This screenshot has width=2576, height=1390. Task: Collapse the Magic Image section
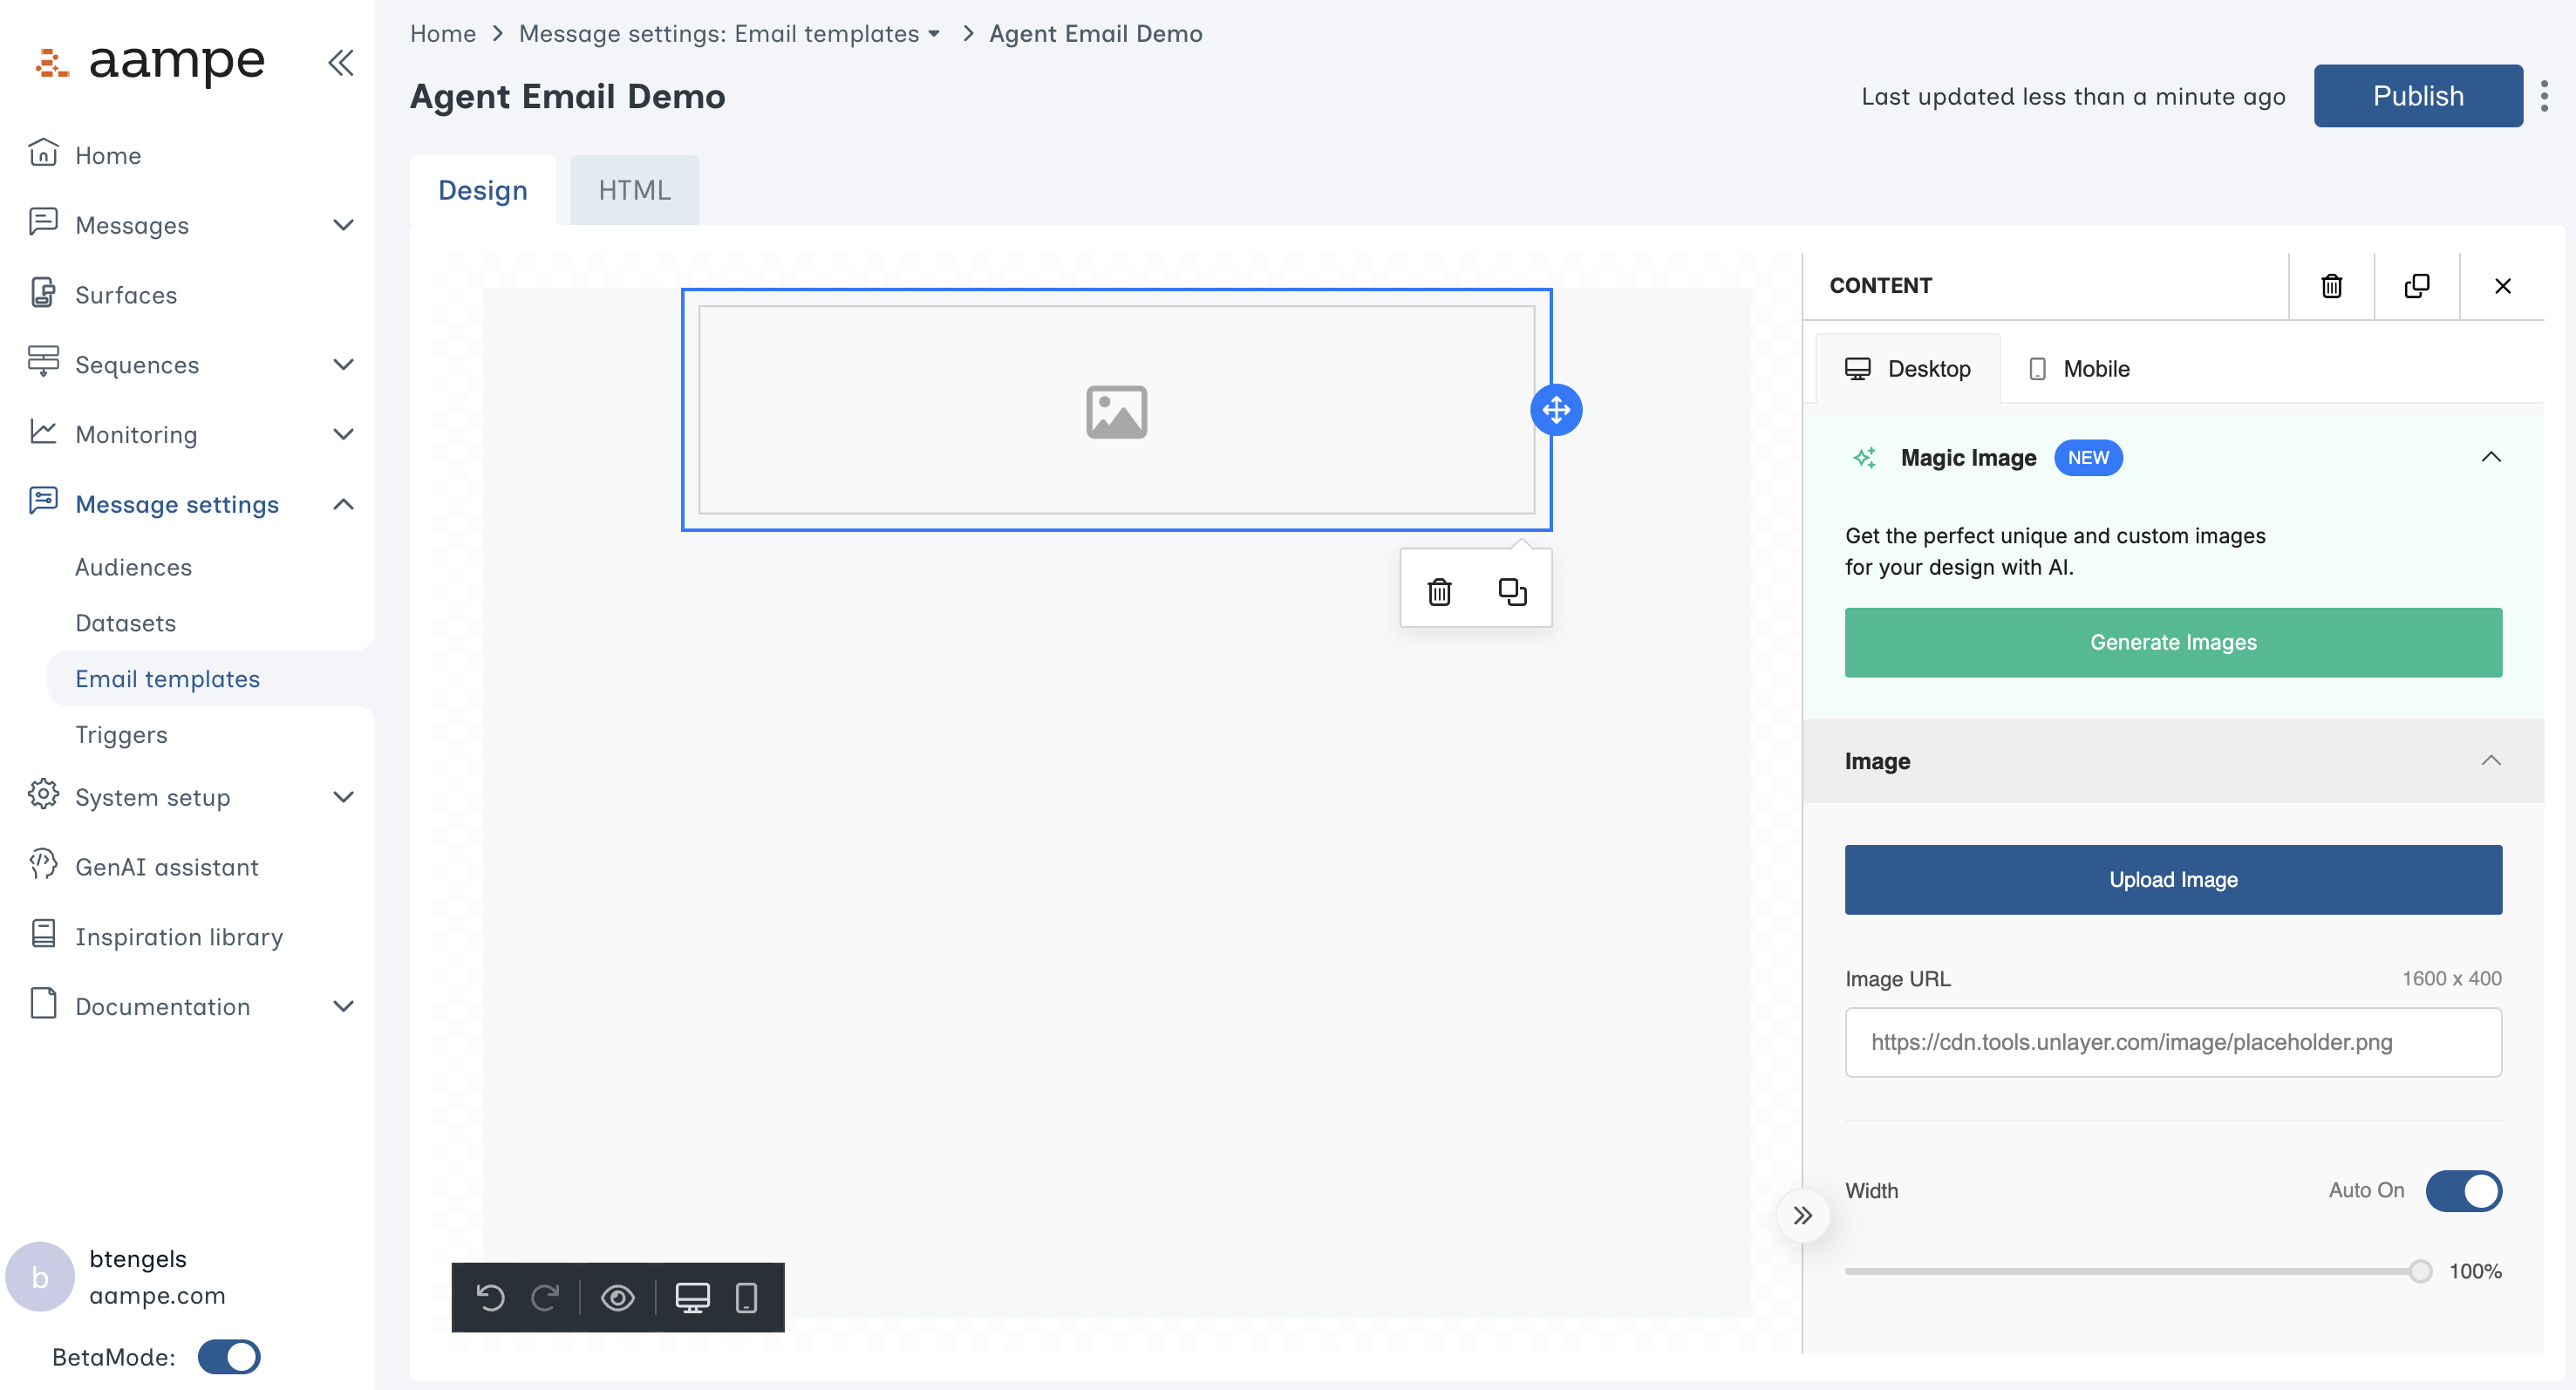(2491, 457)
